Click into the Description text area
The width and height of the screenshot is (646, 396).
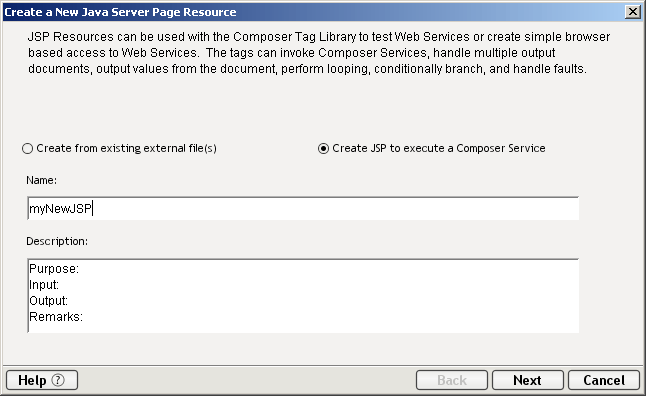click(303, 296)
